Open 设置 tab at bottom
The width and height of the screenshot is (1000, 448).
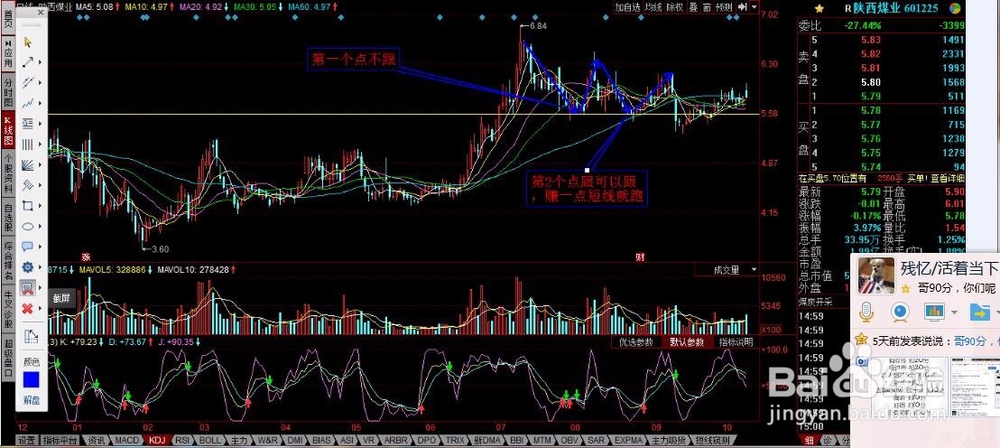tap(26, 440)
